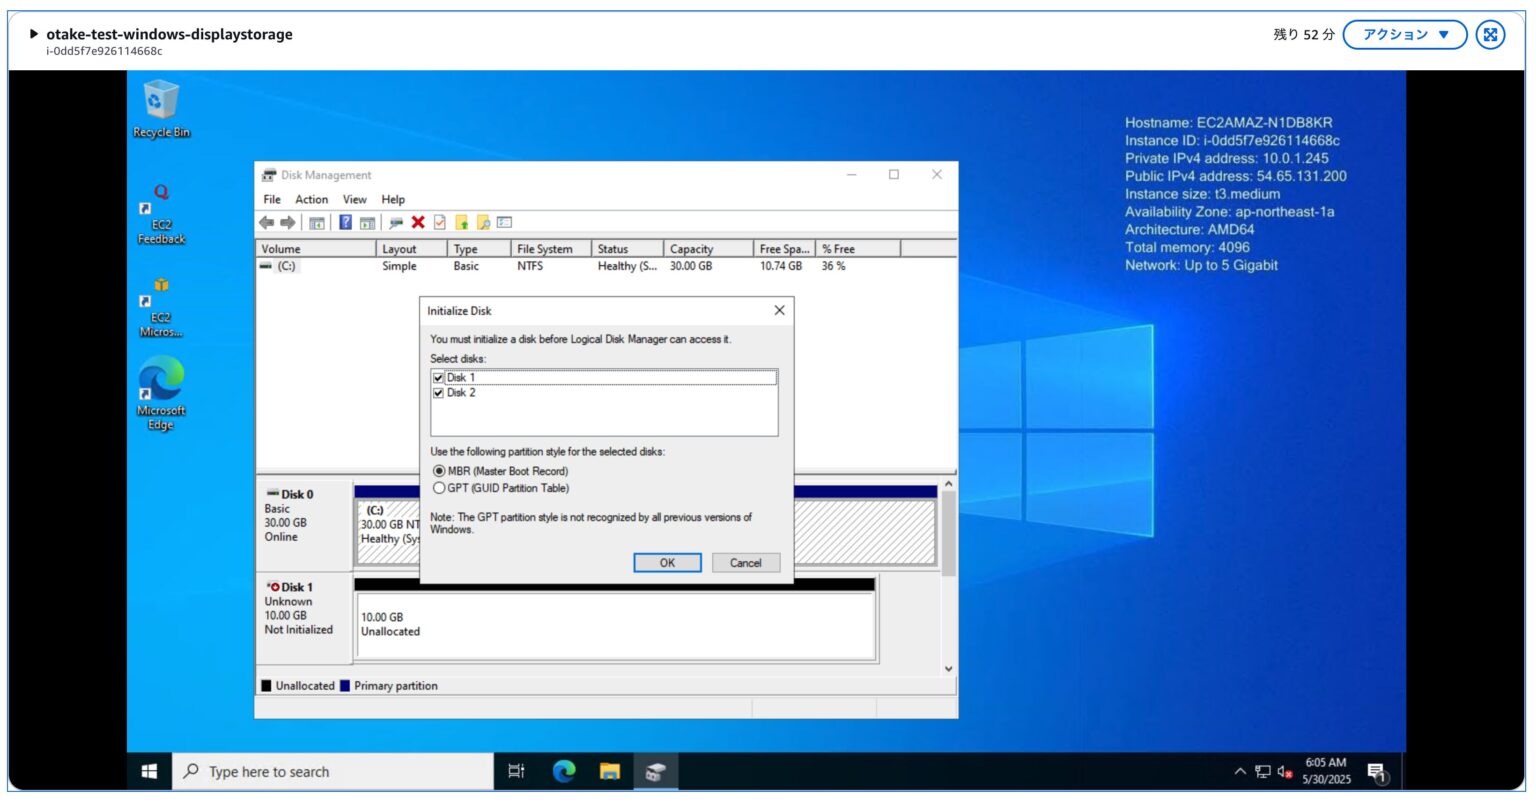Click the Show/Hide Console Tree toolbar icon
The width and height of the screenshot is (1536, 804).
point(317,223)
